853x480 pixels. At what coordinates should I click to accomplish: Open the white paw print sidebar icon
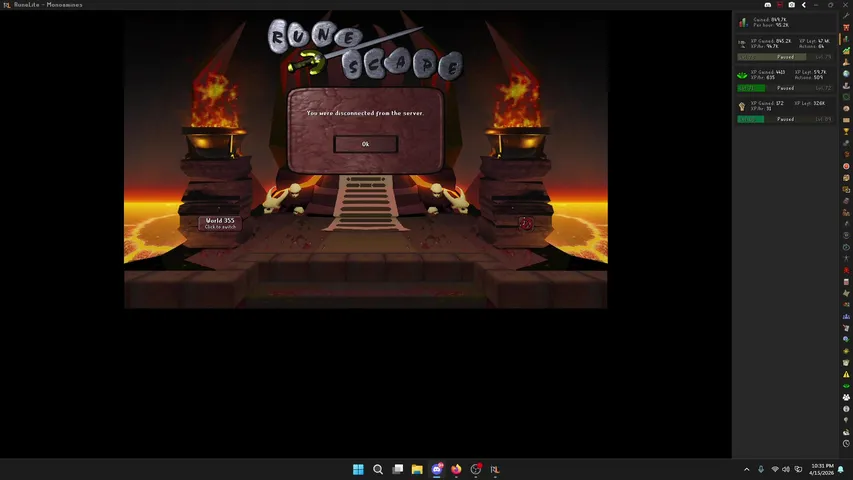pyautogui.click(x=846, y=397)
